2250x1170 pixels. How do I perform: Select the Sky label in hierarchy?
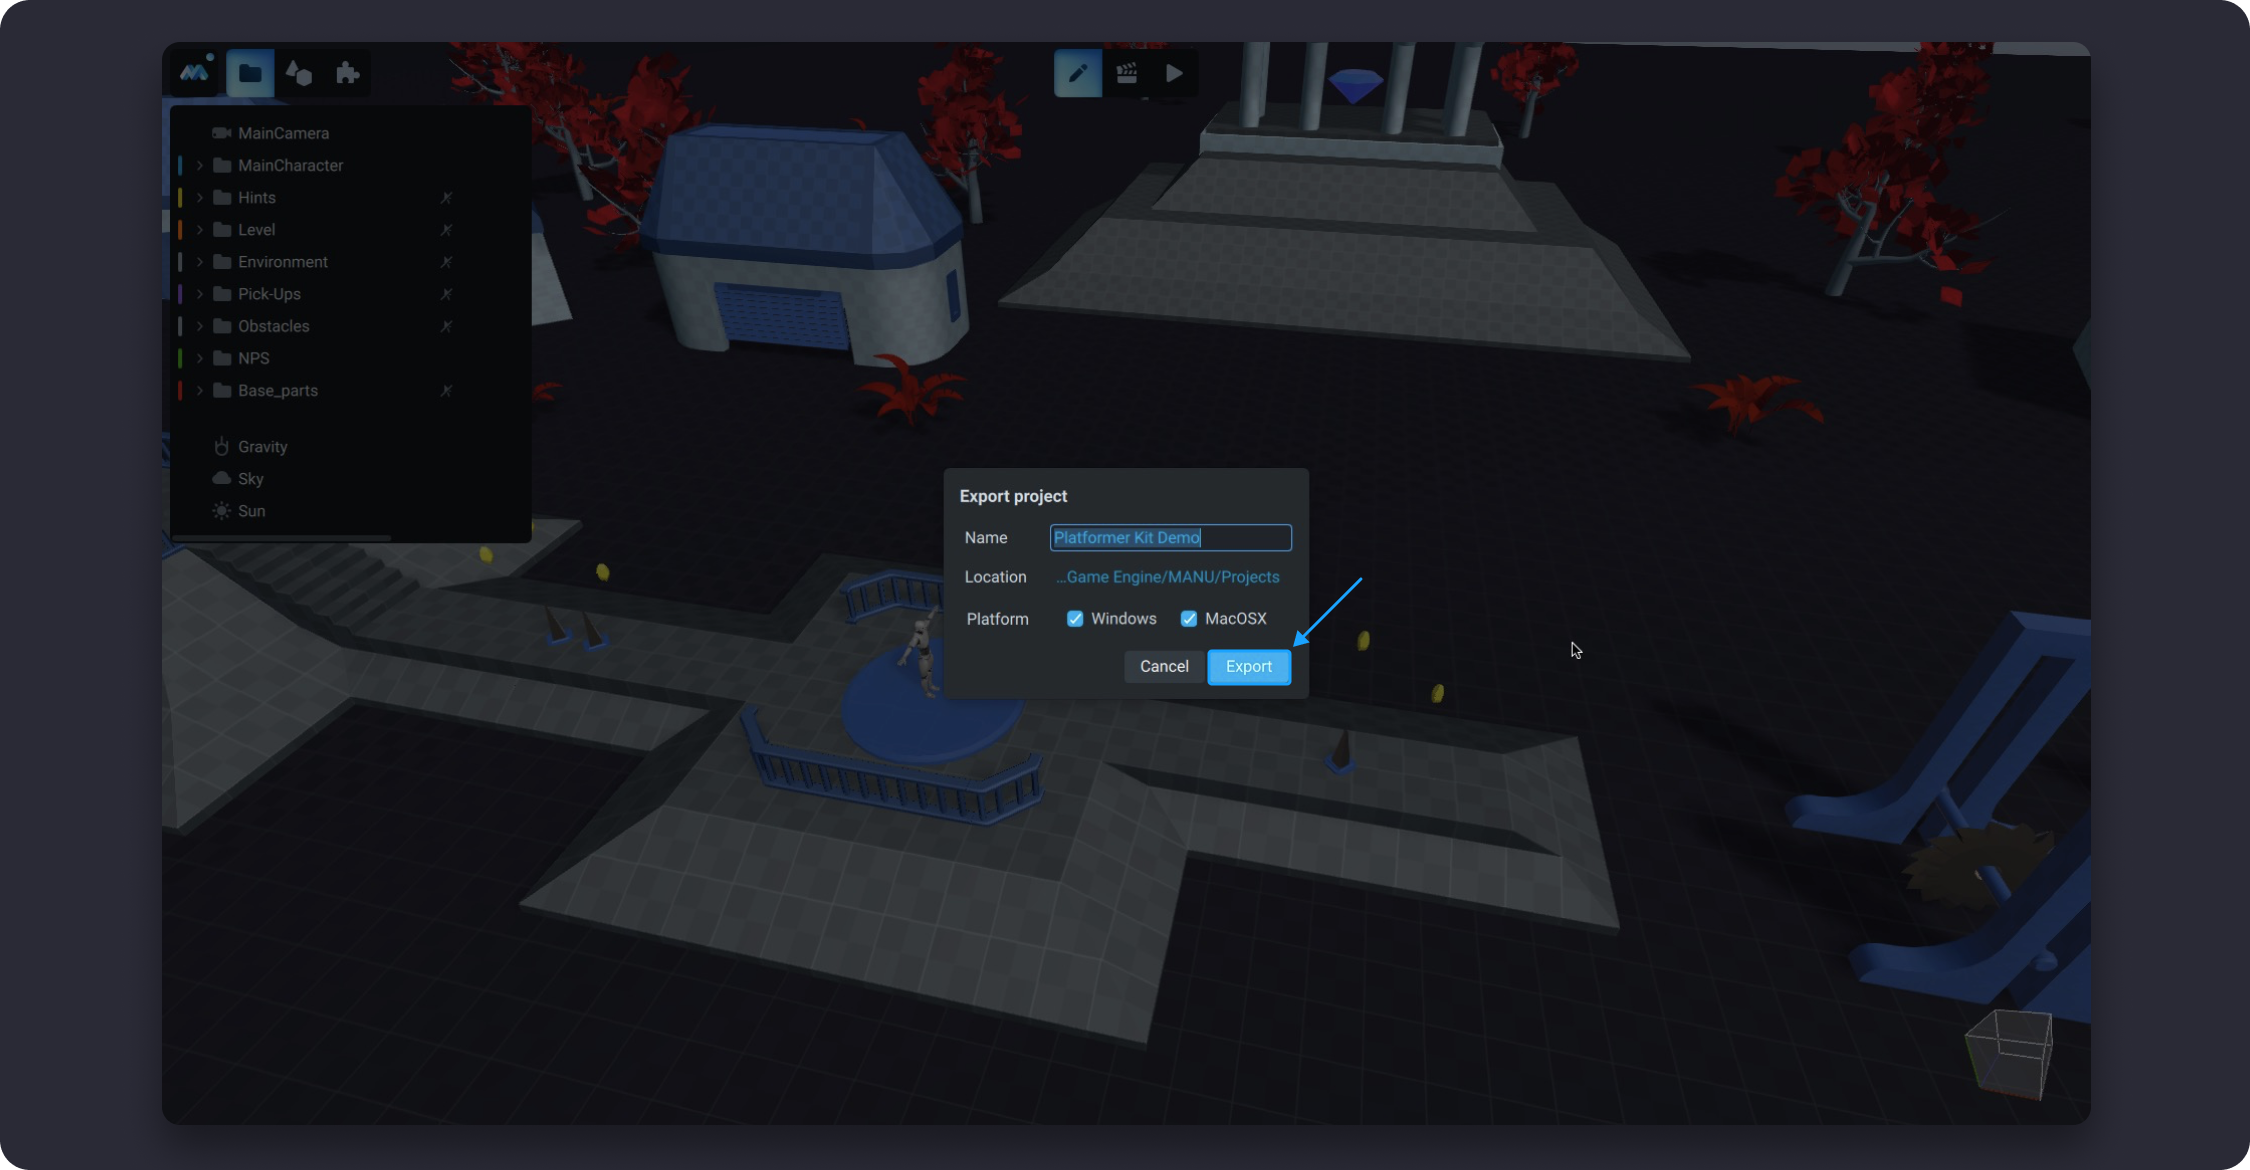pos(251,478)
